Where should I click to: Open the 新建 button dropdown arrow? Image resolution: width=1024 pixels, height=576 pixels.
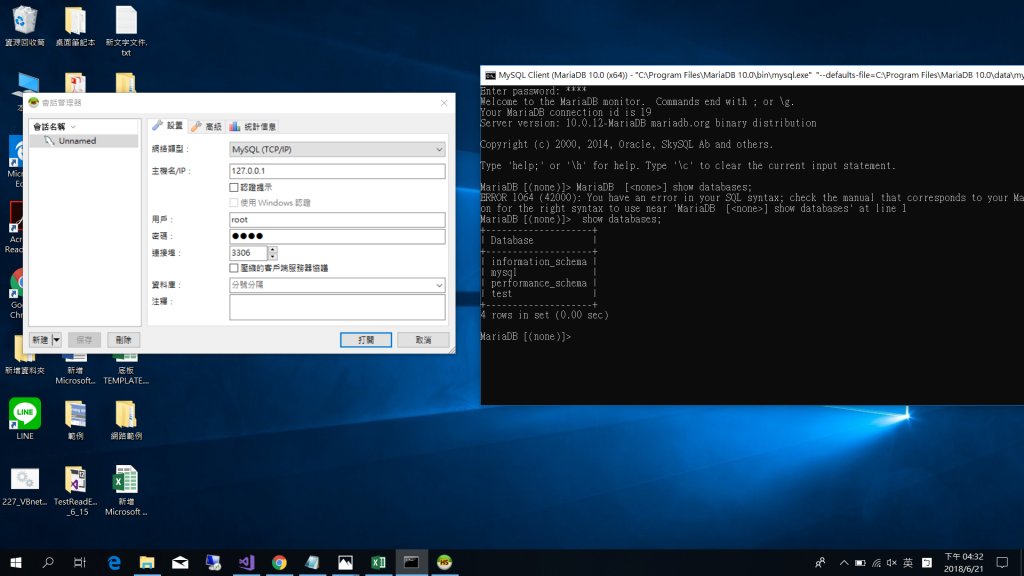57,340
